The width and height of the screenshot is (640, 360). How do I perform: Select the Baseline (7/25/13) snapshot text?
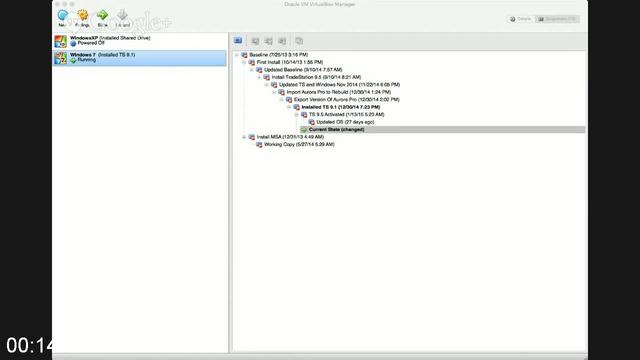(x=278, y=55)
